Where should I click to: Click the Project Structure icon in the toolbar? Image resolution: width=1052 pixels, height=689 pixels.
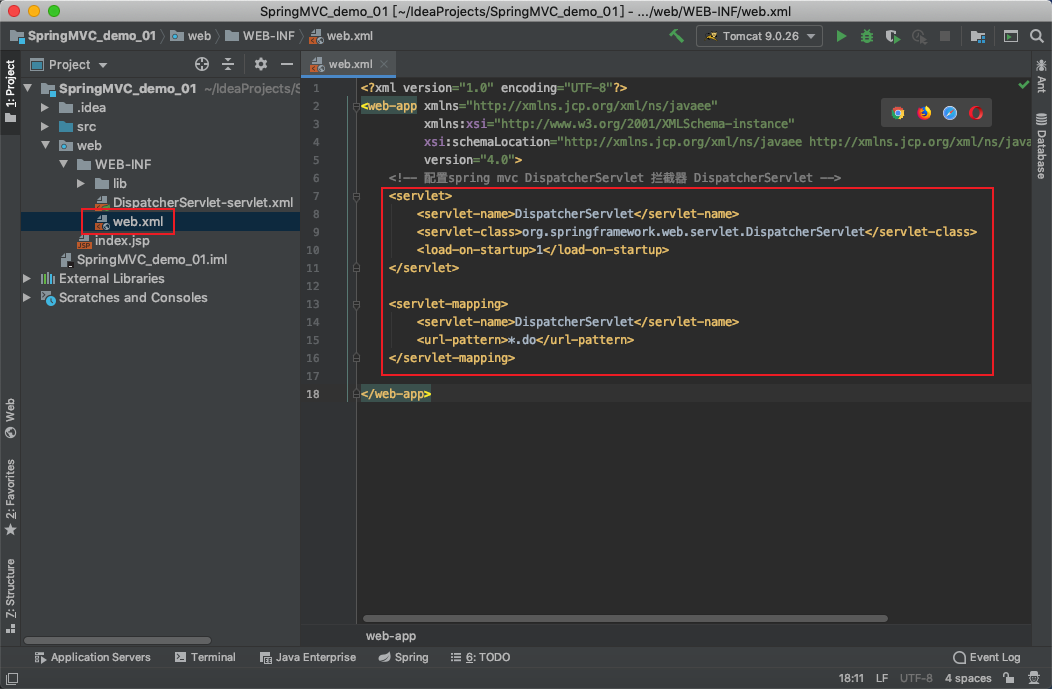(978, 36)
